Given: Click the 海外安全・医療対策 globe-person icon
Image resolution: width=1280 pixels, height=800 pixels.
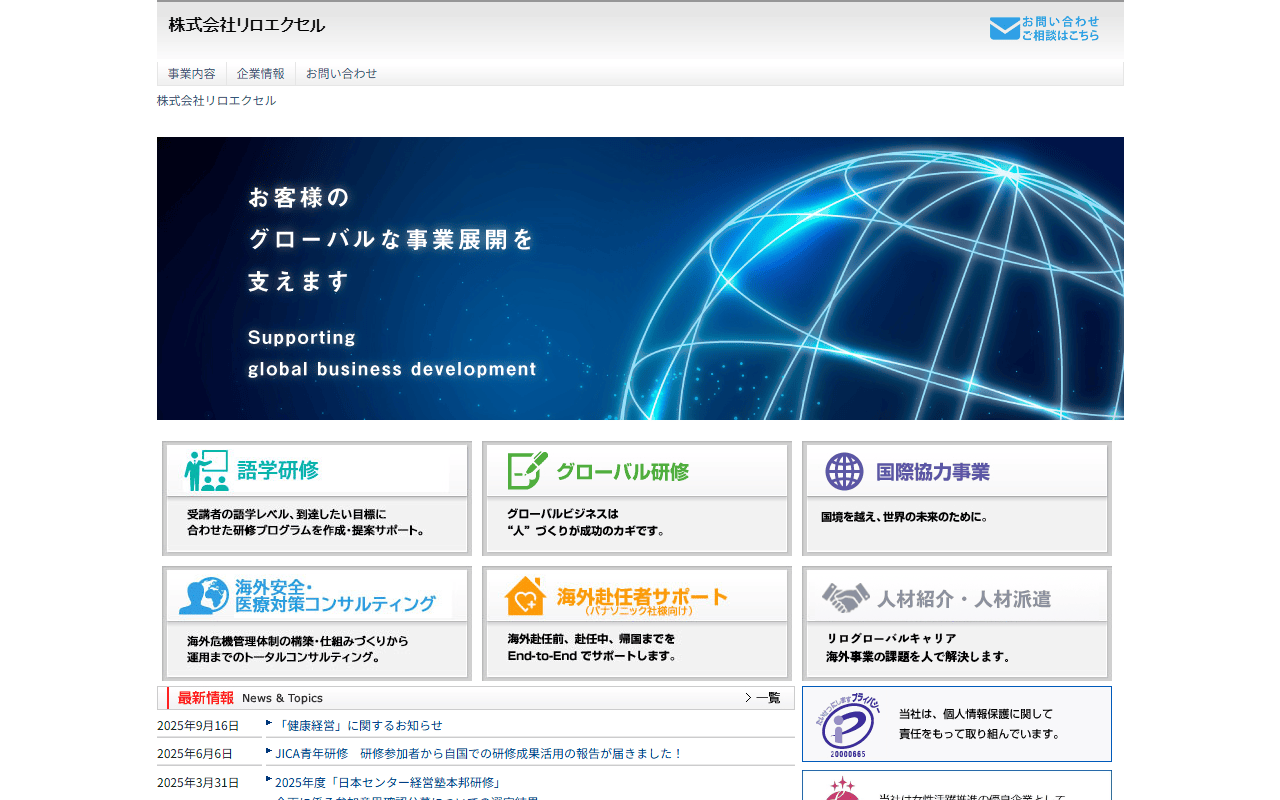Looking at the screenshot, I should (204, 596).
